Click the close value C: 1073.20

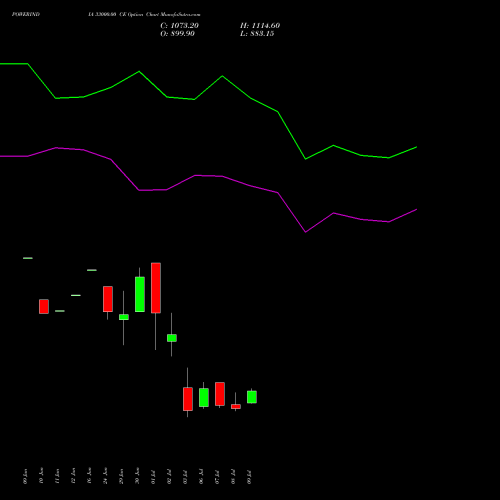(x=179, y=26)
